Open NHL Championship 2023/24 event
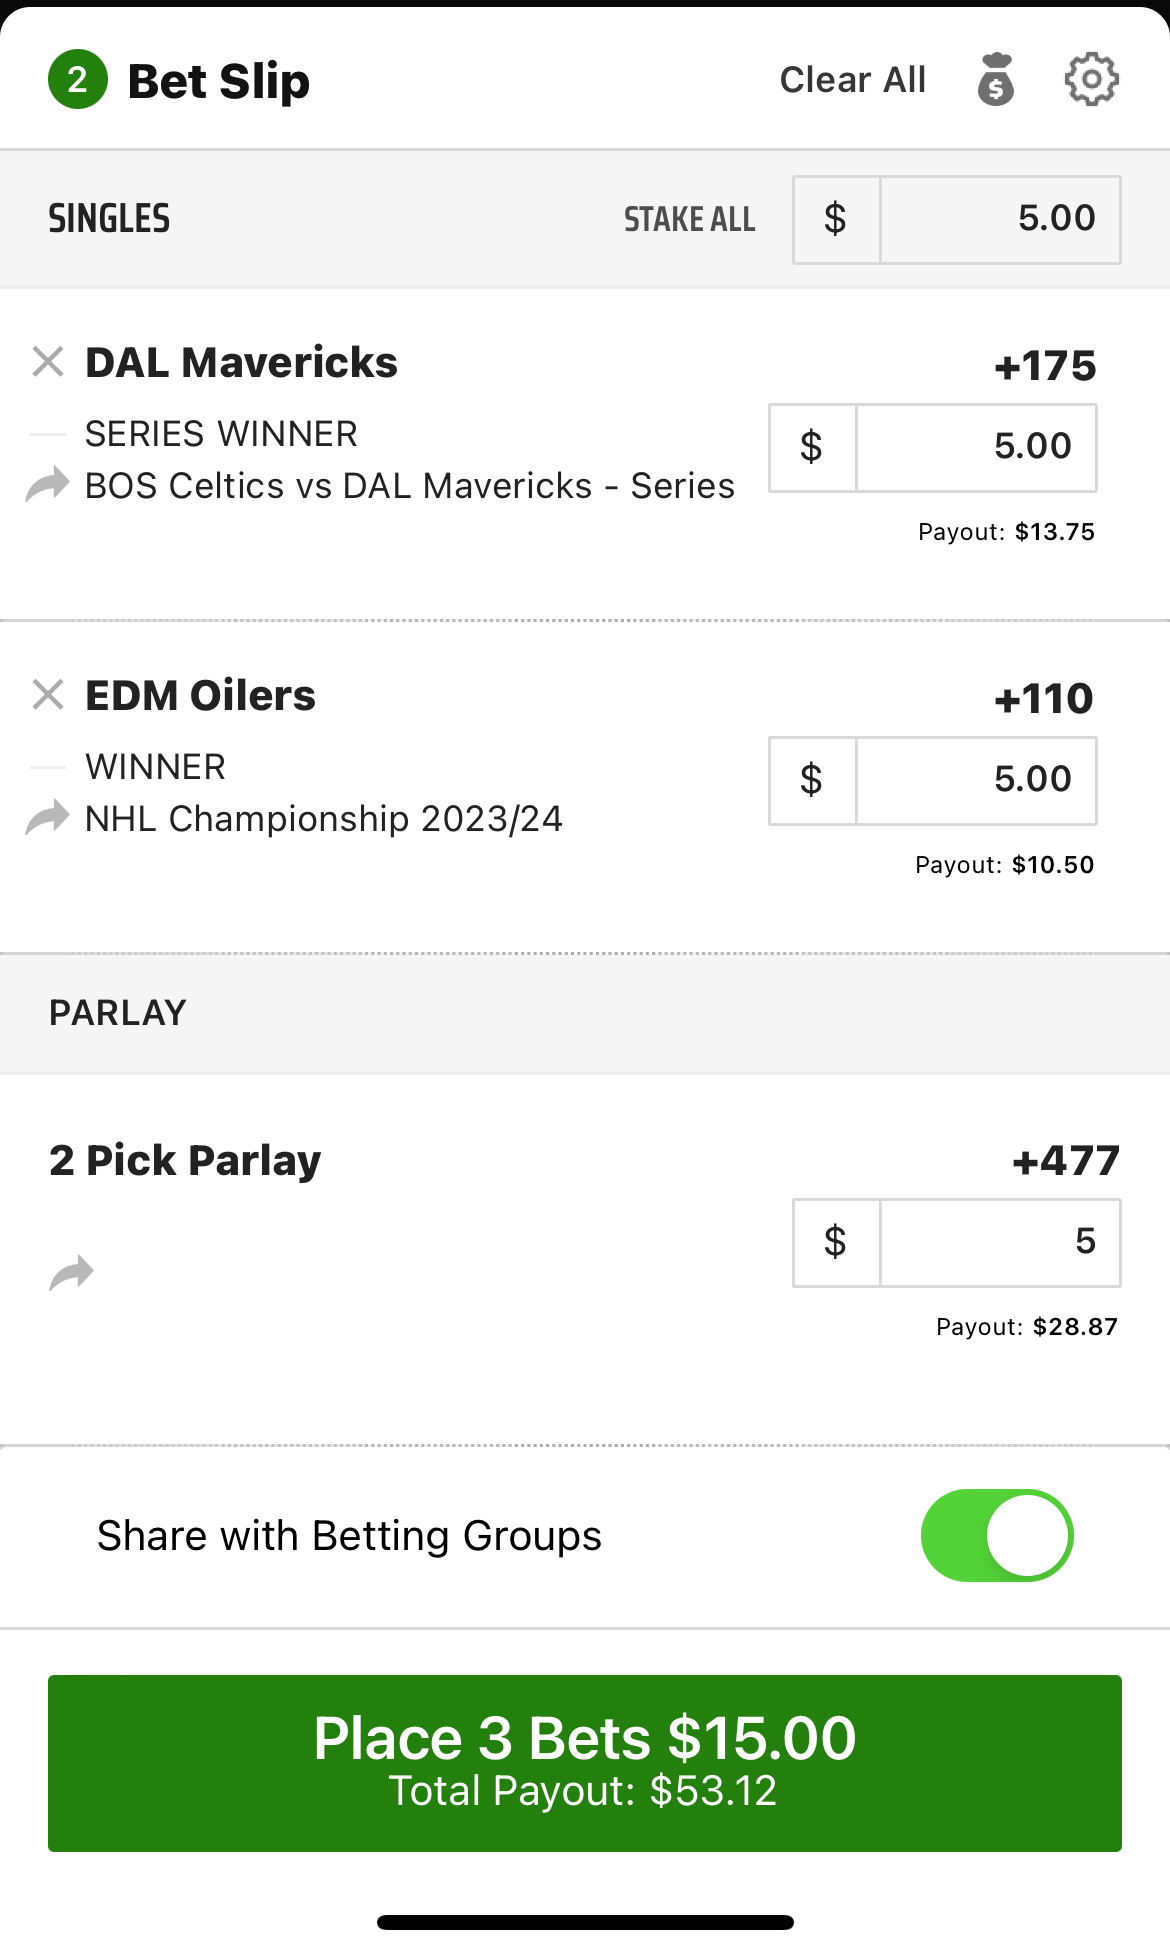Image resolution: width=1170 pixels, height=1954 pixels. (x=323, y=819)
